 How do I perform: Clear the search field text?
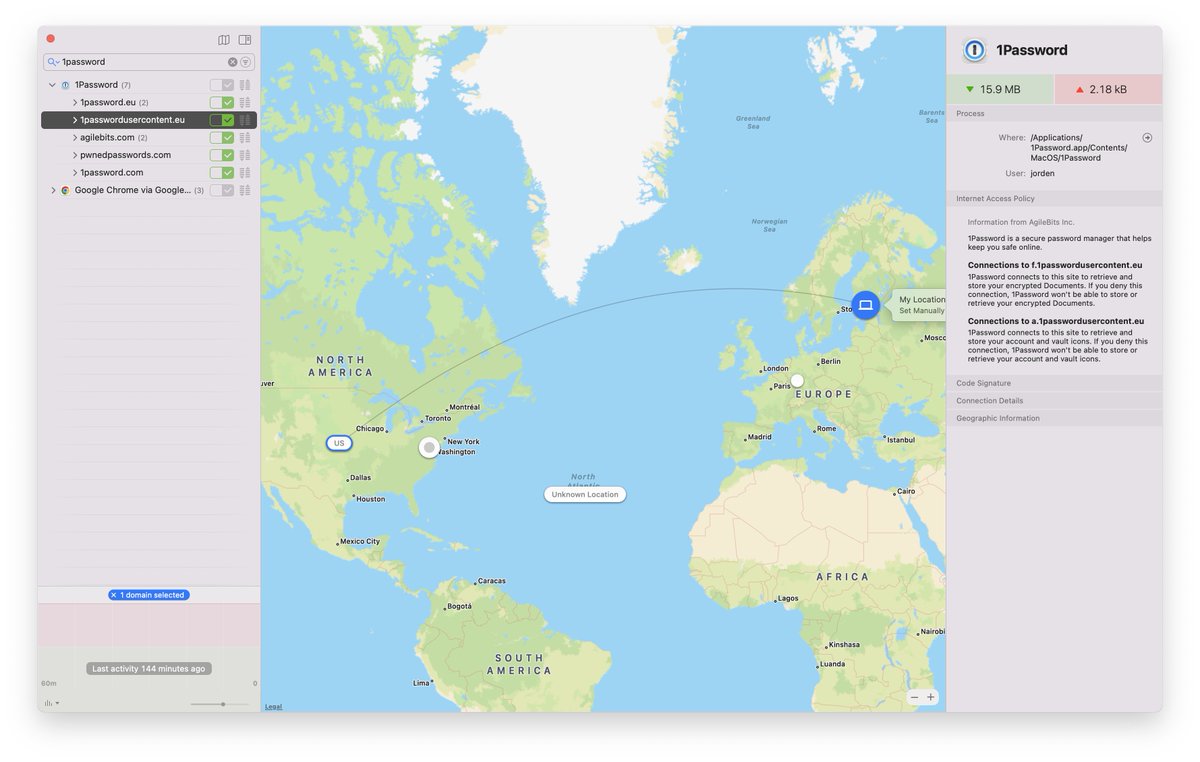[233, 62]
